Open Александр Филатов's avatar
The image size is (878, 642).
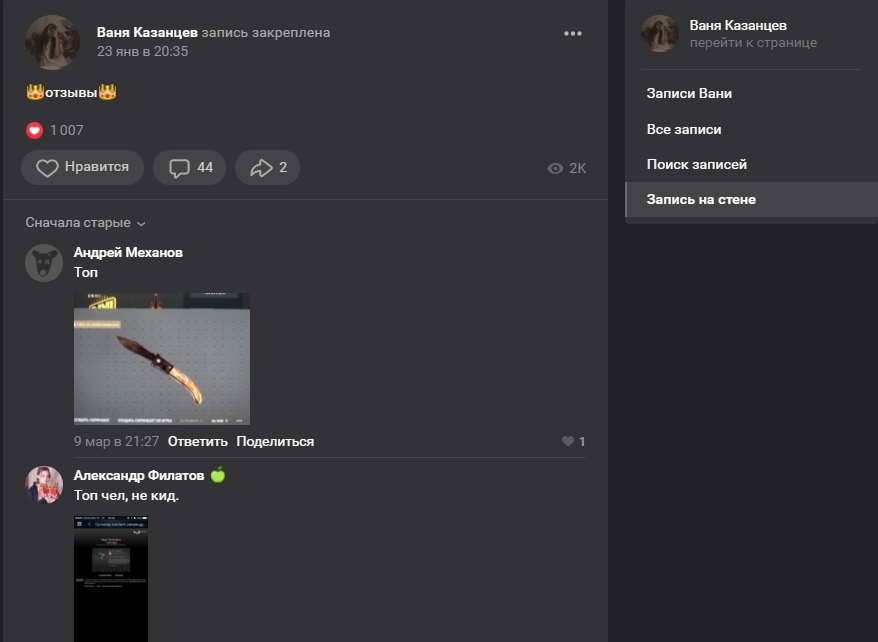click(x=44, y=485)
